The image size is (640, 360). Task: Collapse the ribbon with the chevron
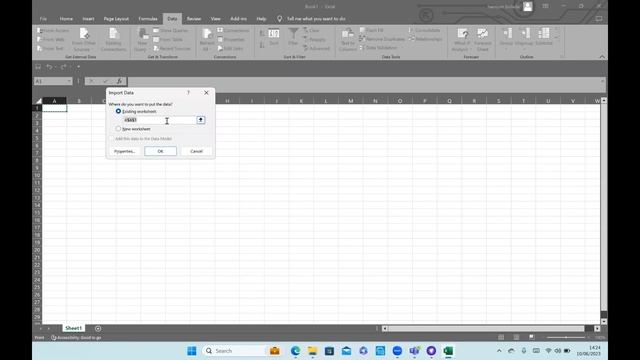click(602, 57)
